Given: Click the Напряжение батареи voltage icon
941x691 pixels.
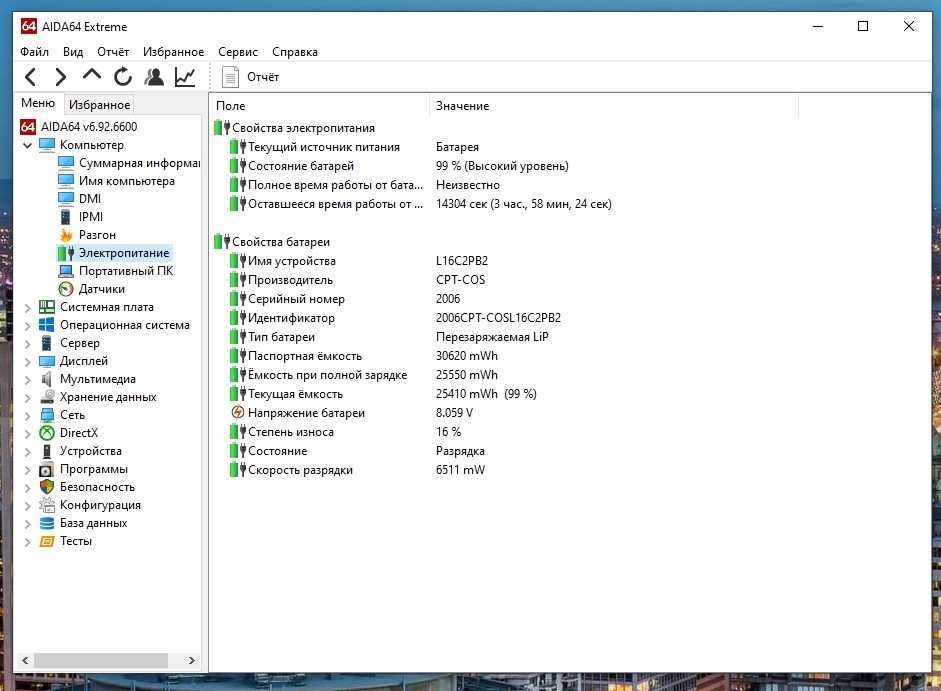Looking at the screenshot, I should 238,412.
